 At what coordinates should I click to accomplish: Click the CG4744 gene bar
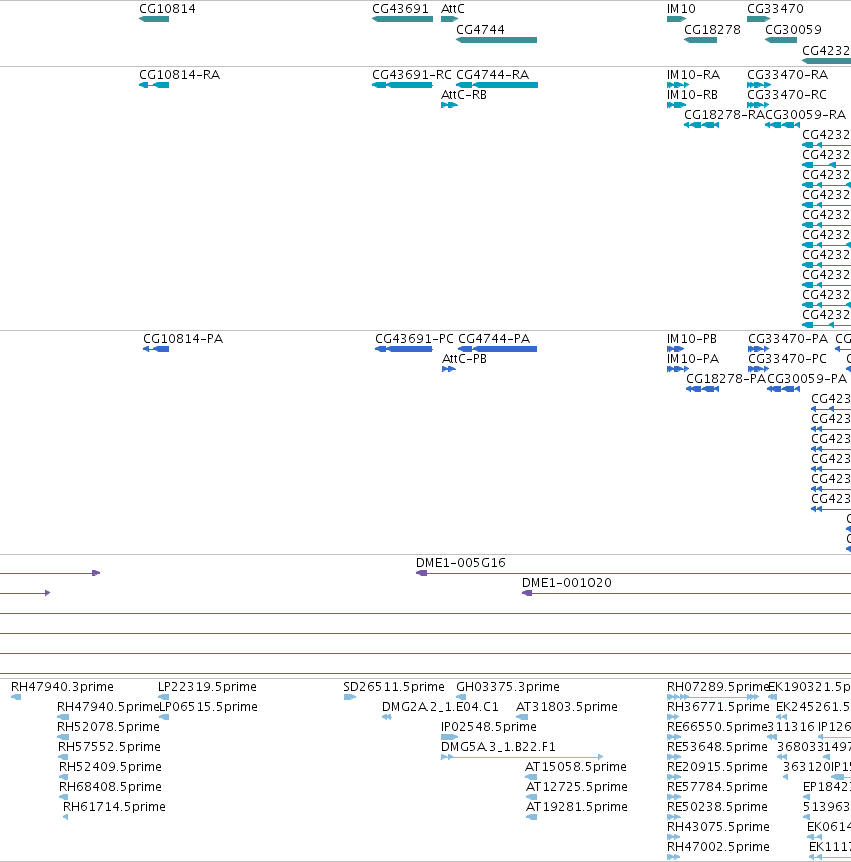coord(496,40)
